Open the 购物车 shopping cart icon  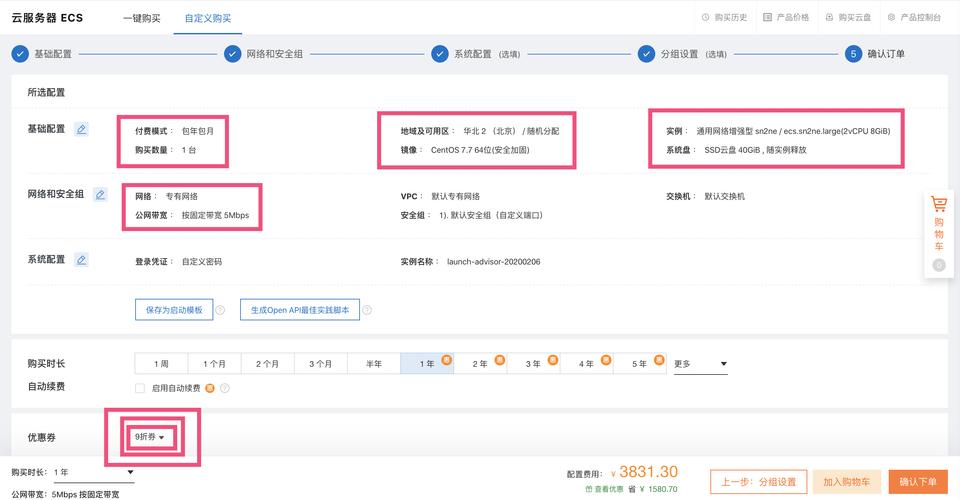tap(939, 204)
